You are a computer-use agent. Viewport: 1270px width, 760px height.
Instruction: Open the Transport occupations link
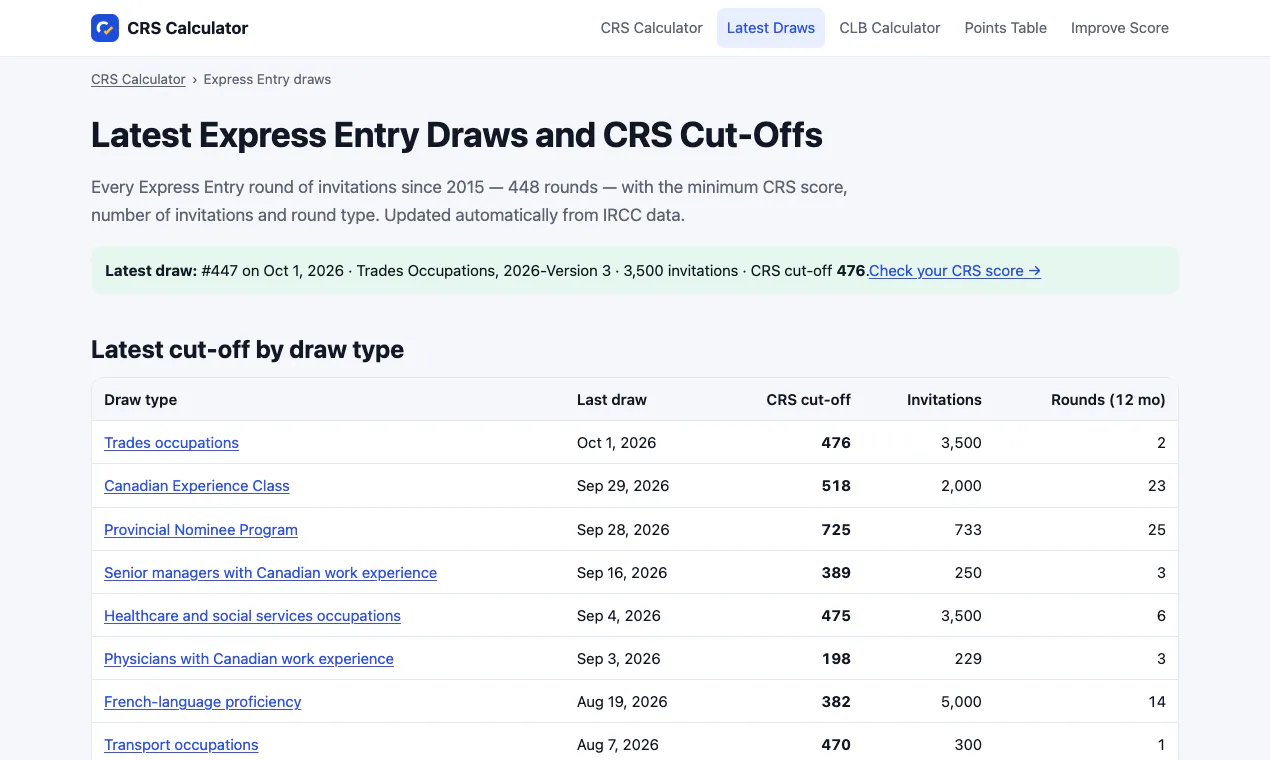181,745
